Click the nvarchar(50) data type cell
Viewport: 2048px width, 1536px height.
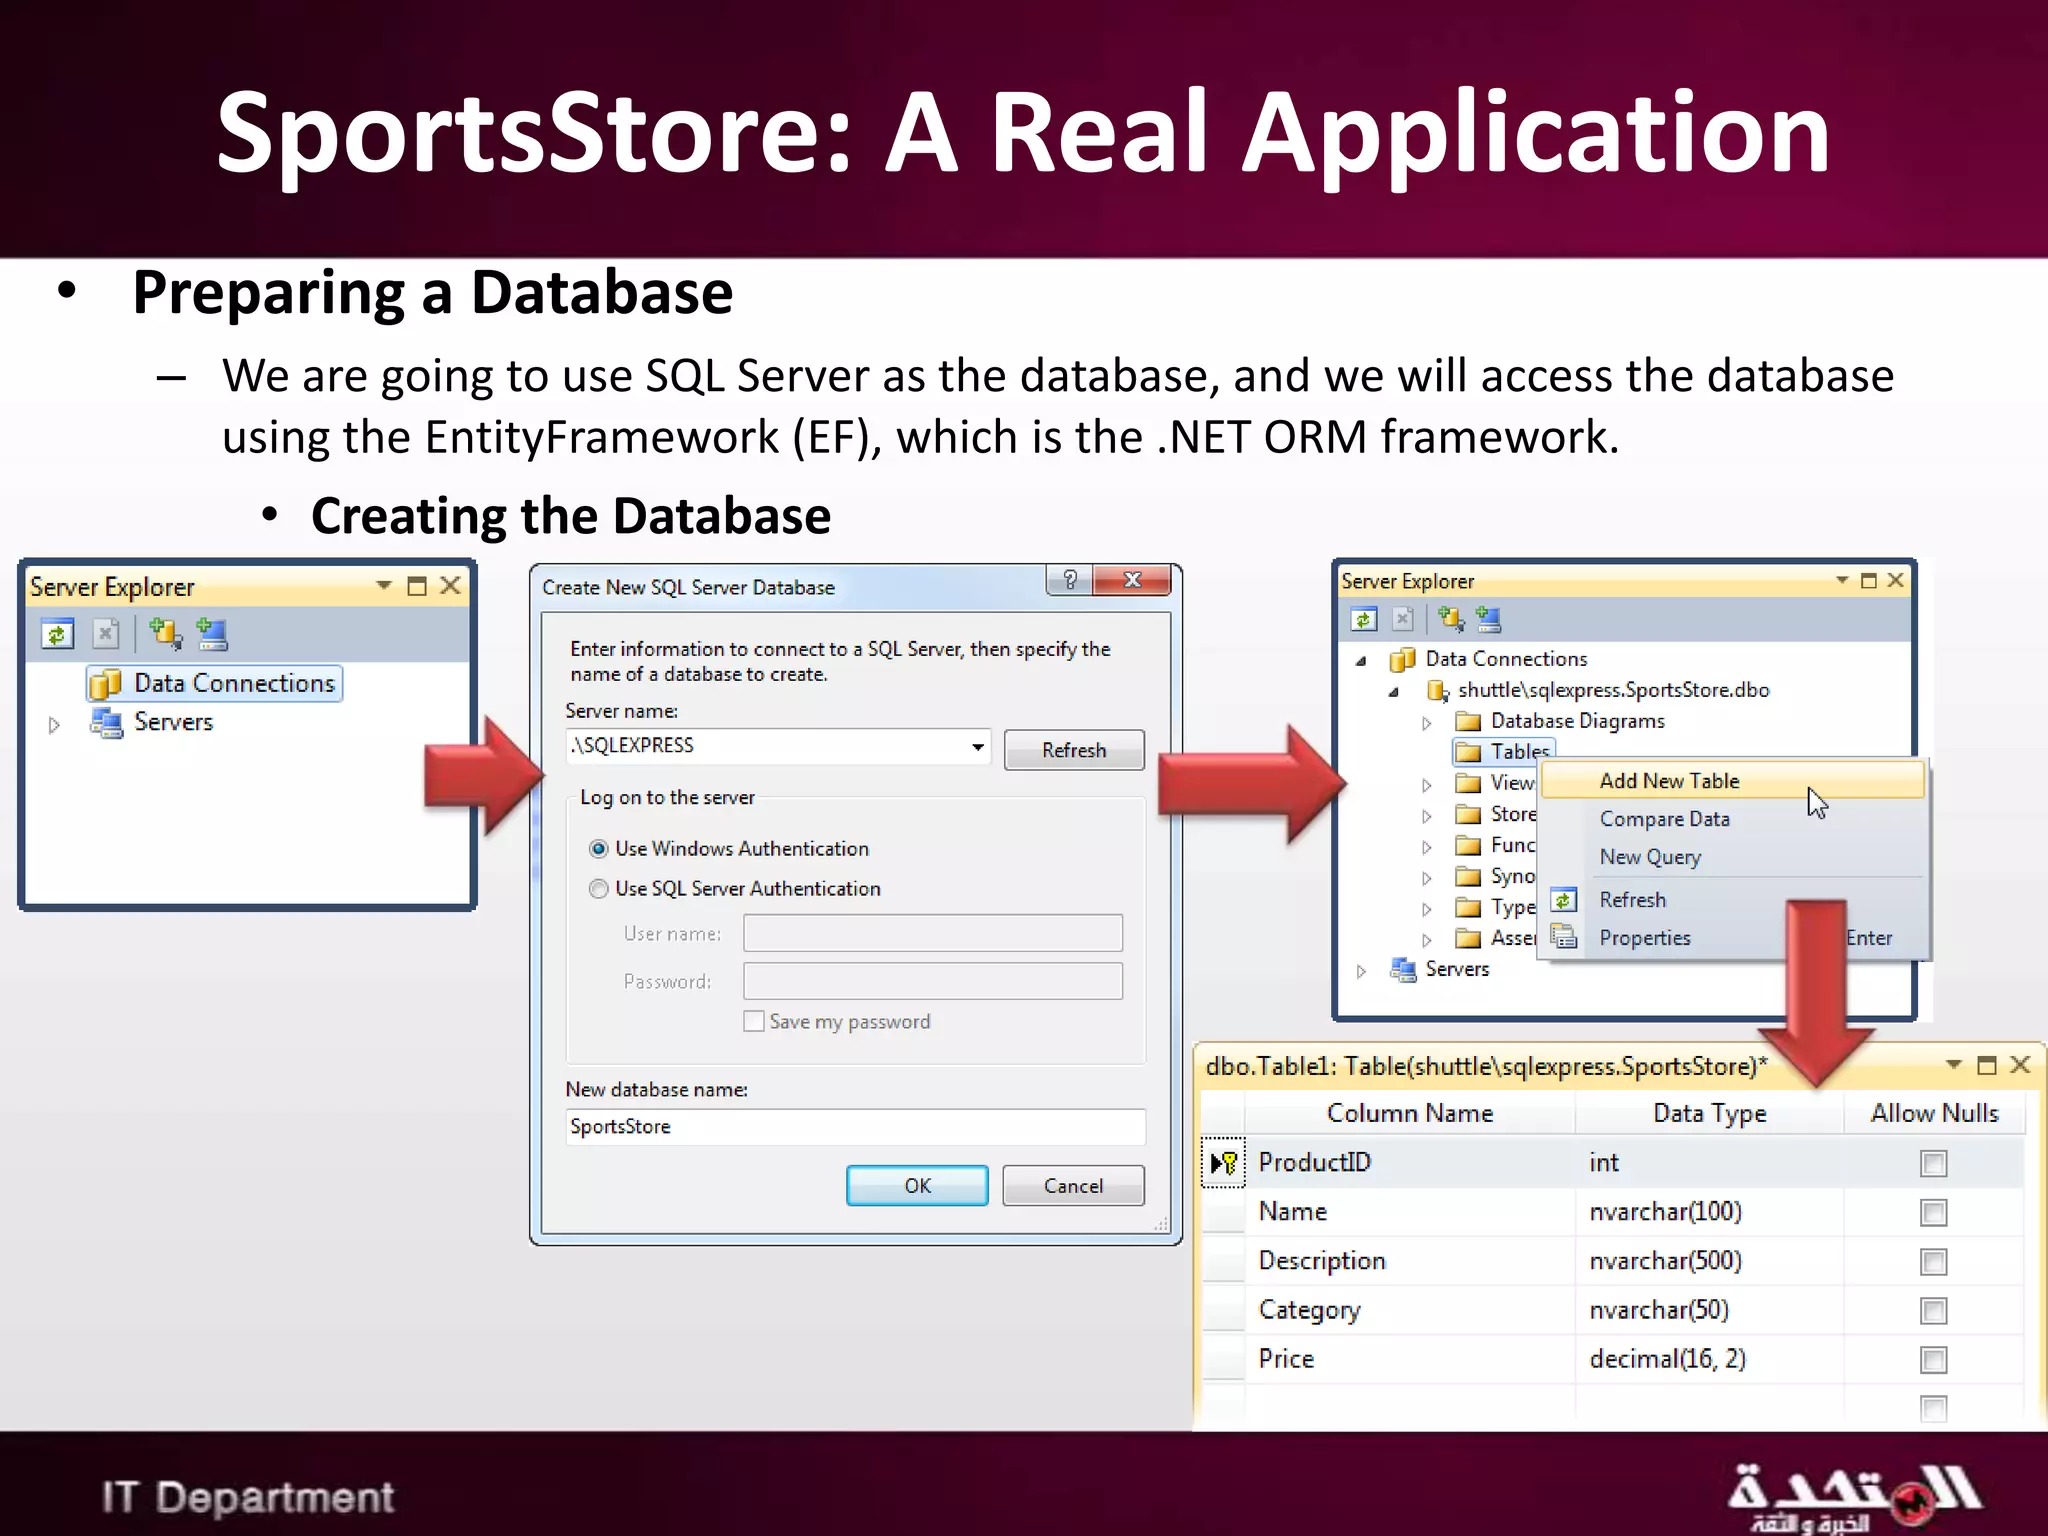click(1709, 1310)
